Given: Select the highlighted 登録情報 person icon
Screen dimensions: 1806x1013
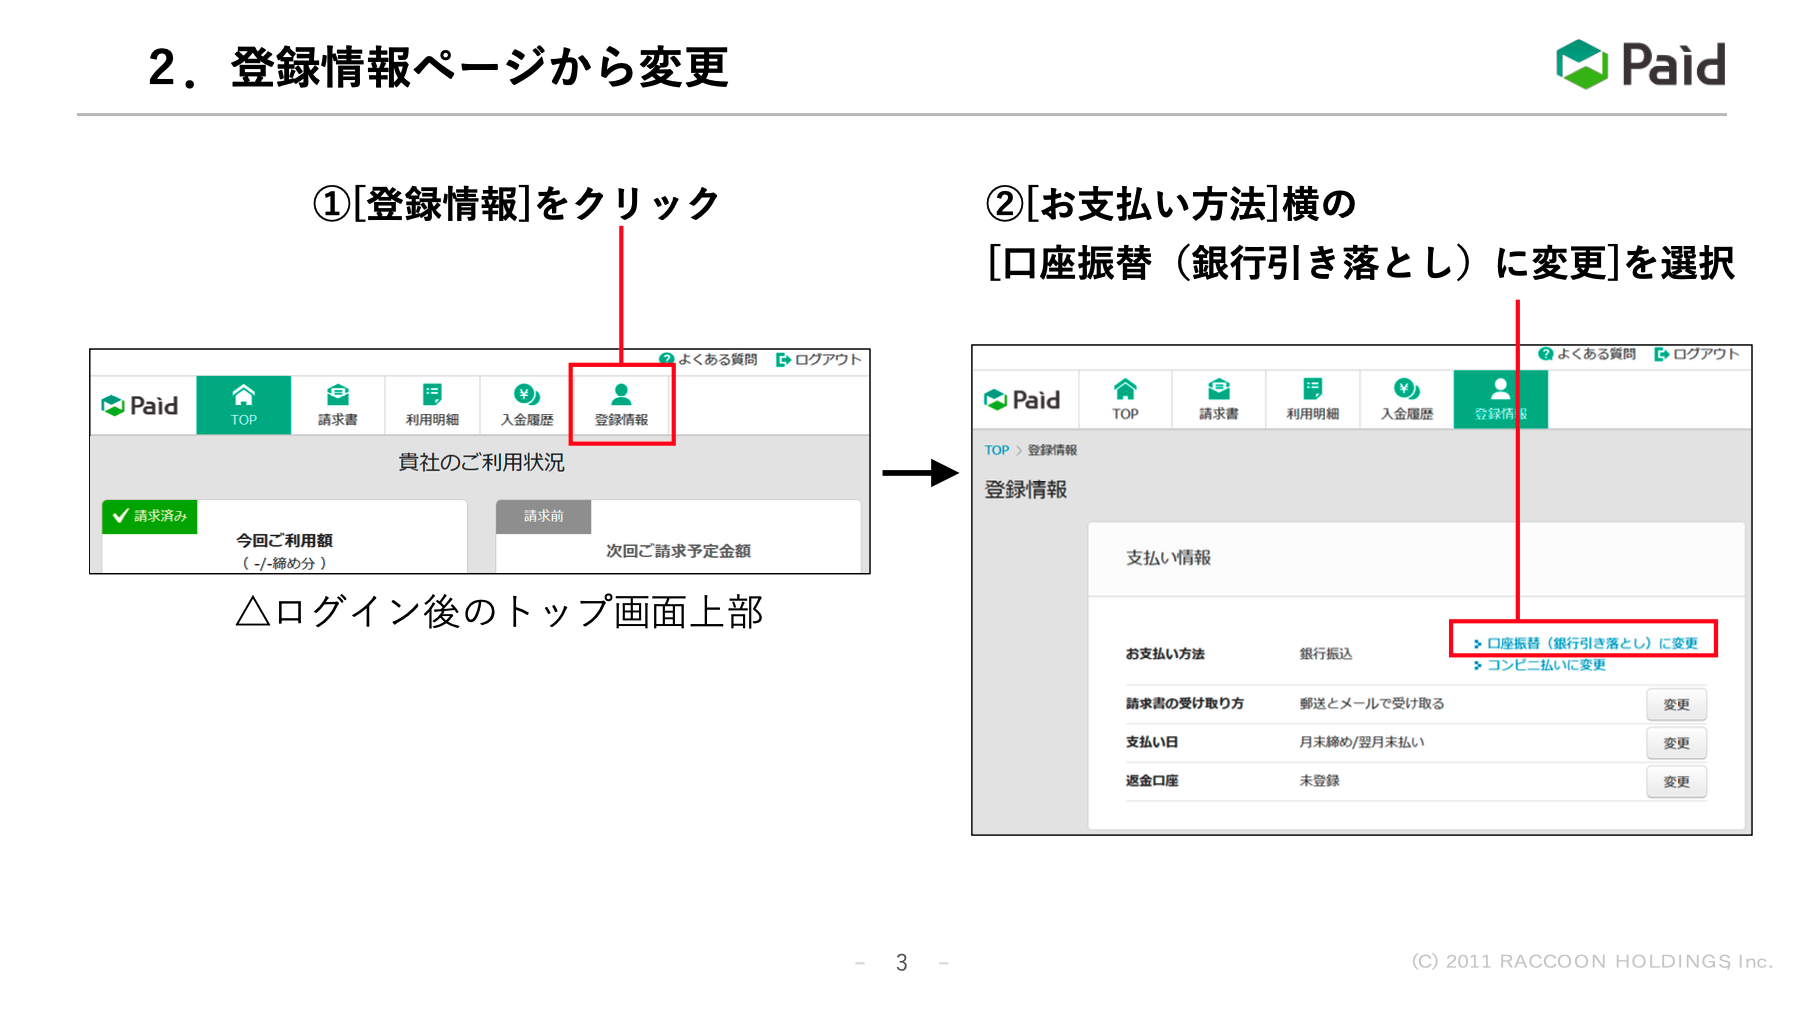Looking at the screenshot, I should point(620,395).
